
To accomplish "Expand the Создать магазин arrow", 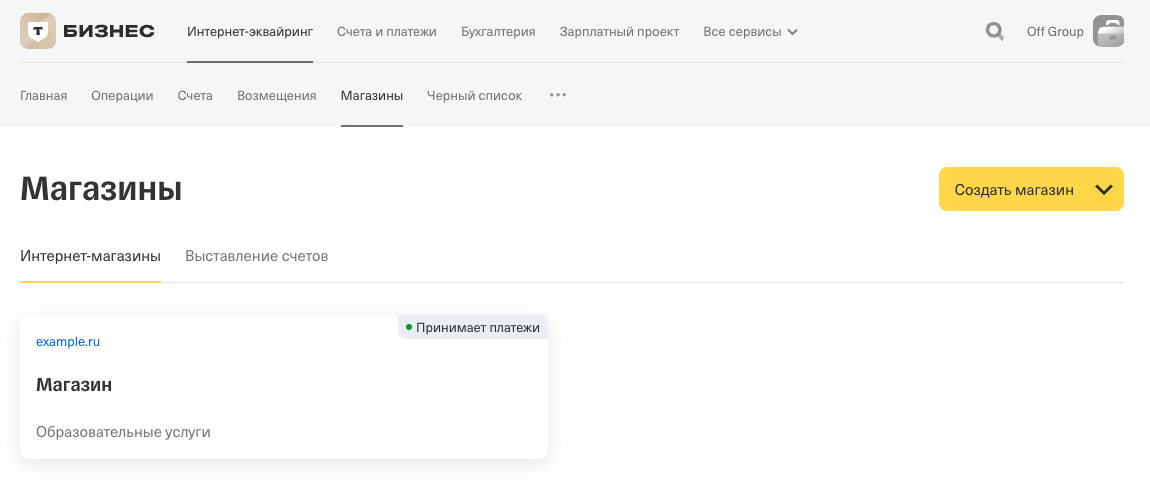I will click(1103, 190).
